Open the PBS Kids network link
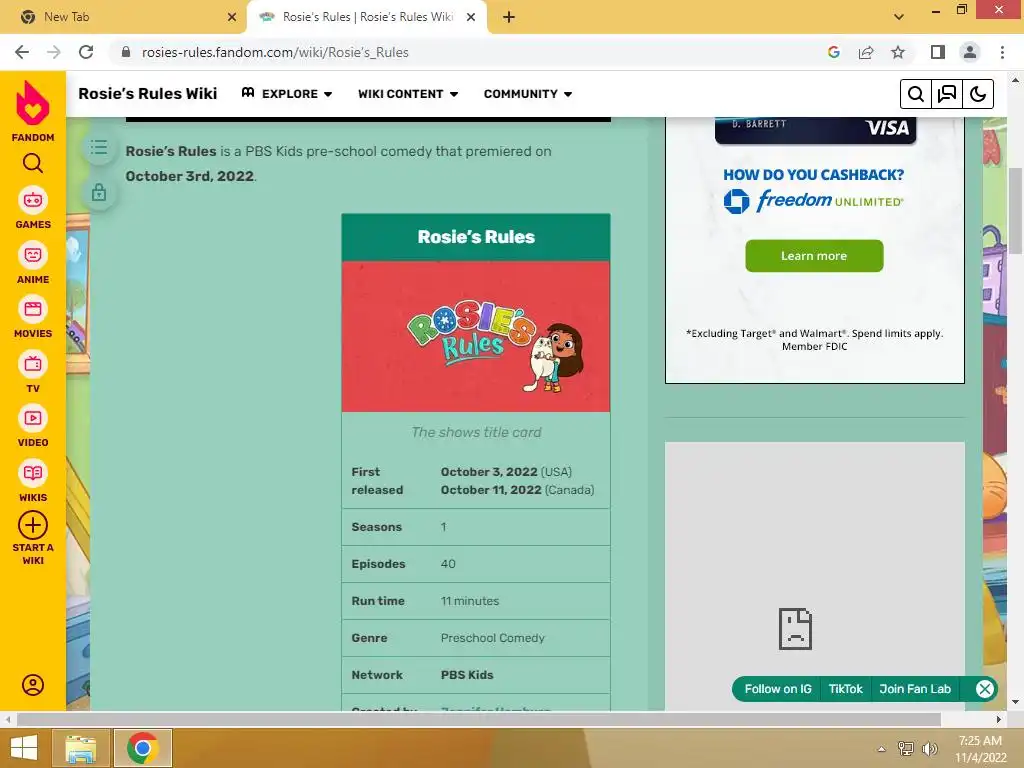The height and width of the screenshot is (768, 1024). (467, 675)
